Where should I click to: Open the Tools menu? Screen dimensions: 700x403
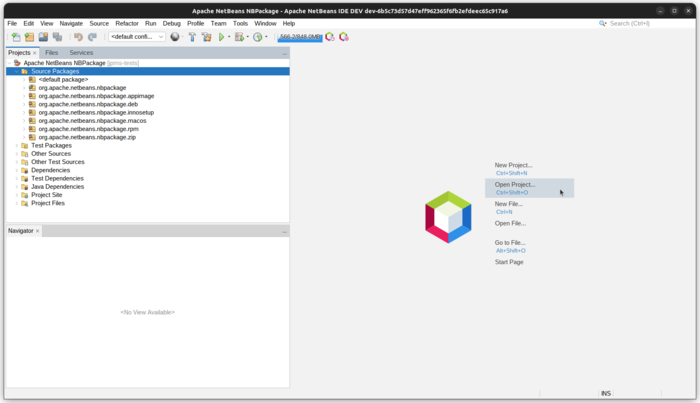point(240,23)
